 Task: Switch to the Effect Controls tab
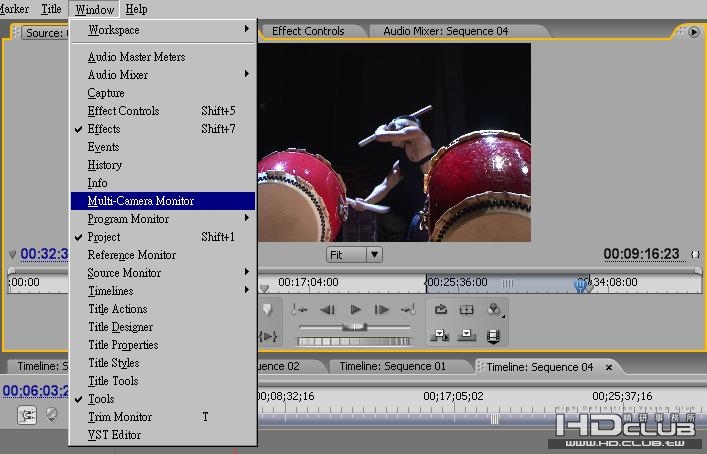(308, 31)
